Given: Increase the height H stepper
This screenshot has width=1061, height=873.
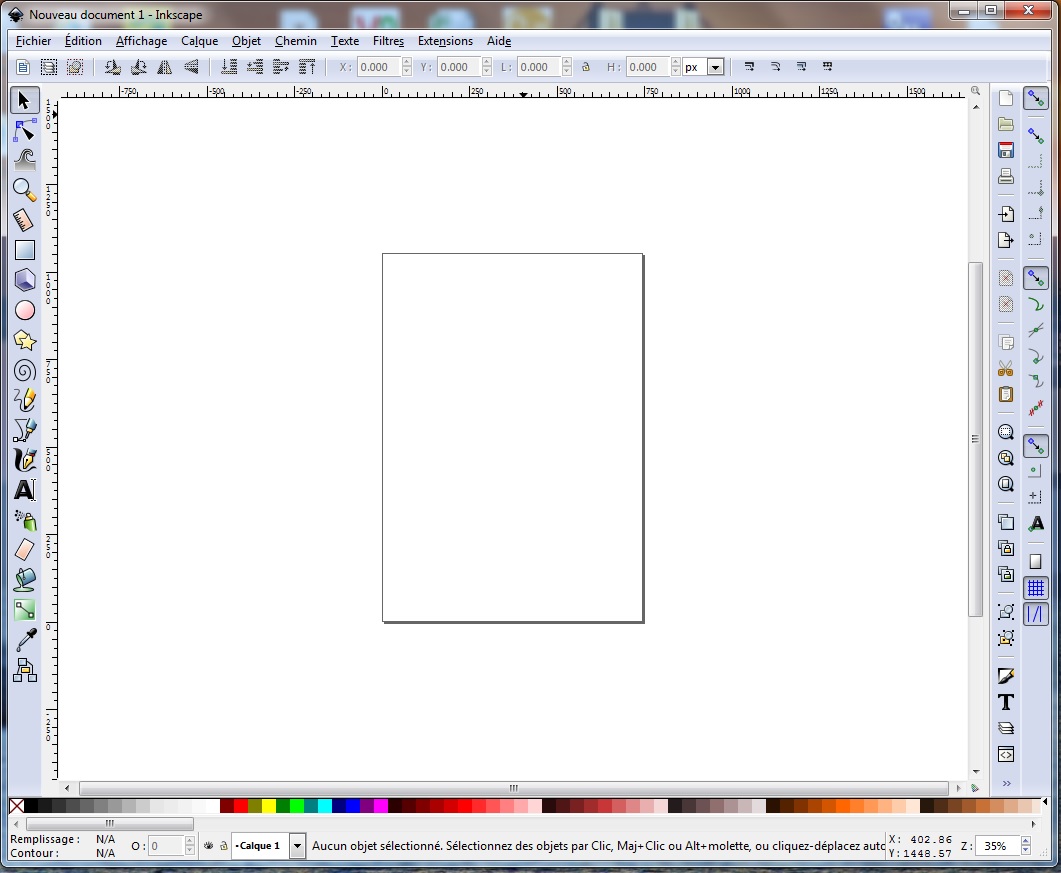Looking at the screenshot, I should (x=675, y=62).
